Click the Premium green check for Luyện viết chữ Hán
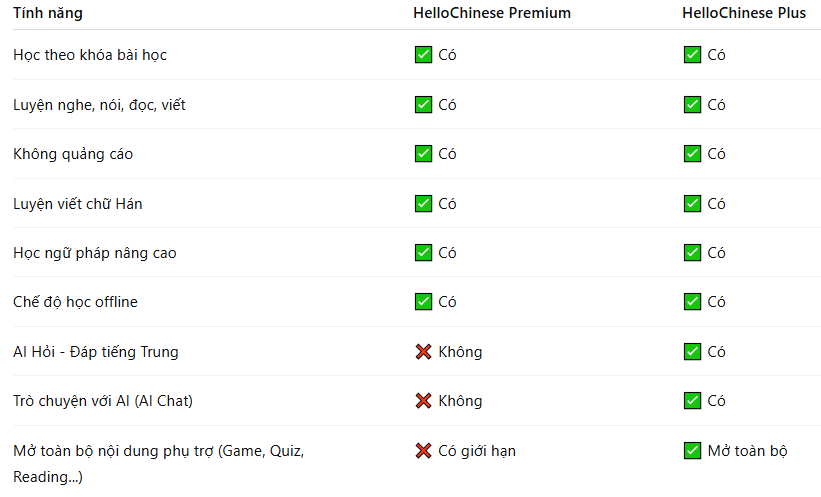Screen dimensions: 821x497 423,204
